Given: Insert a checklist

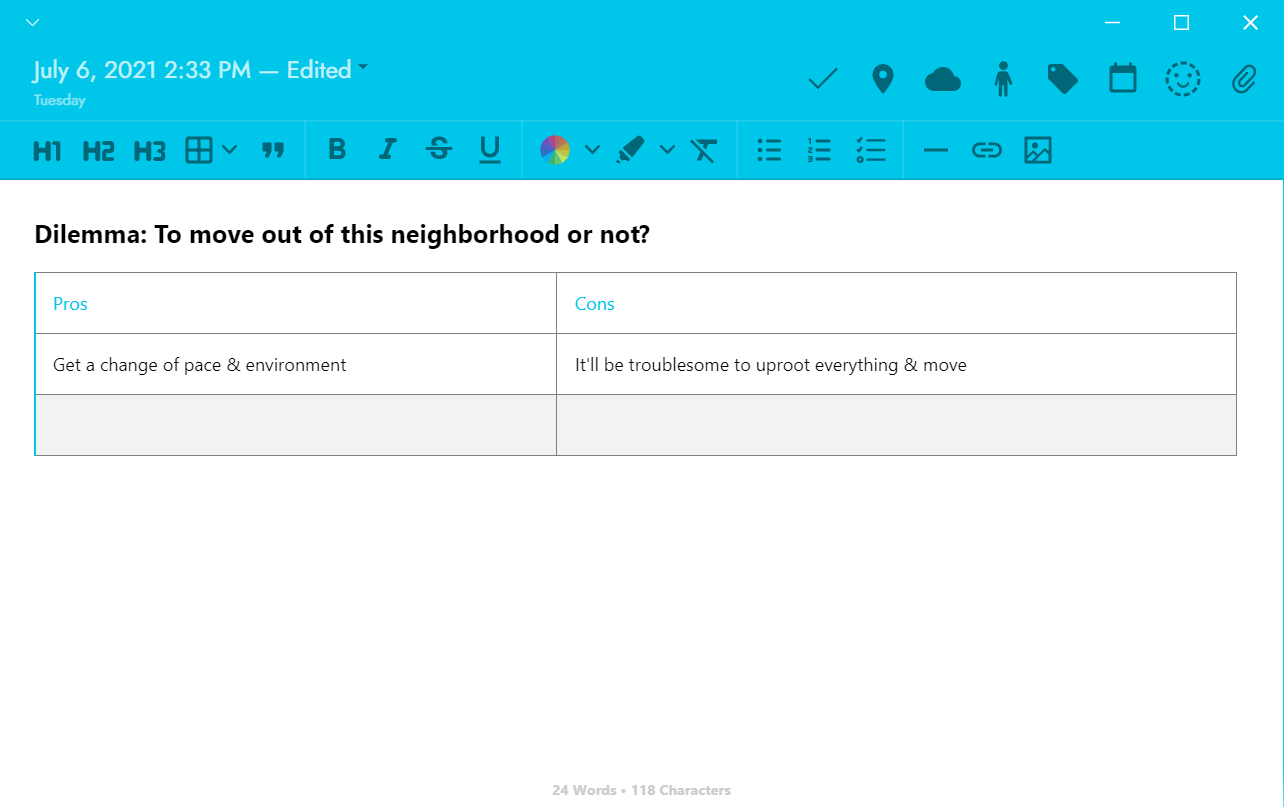Looking at the screenshot, I should tap(871, 150).
